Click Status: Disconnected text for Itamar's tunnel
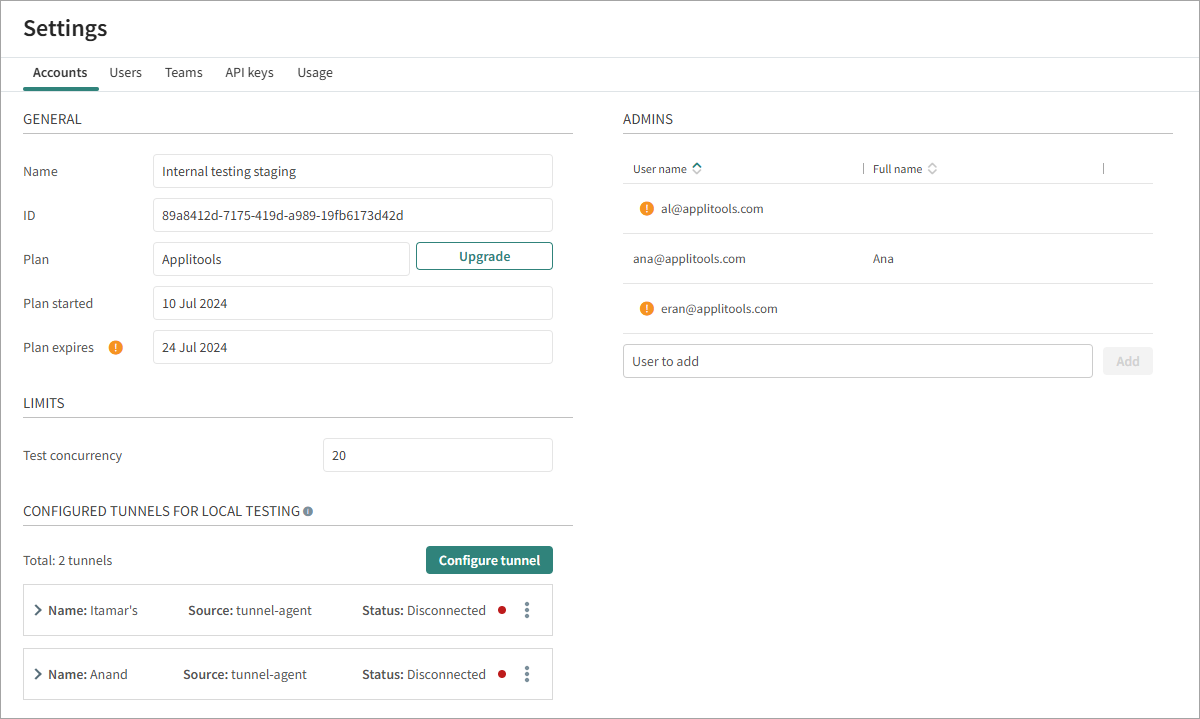 click(424, 610)
